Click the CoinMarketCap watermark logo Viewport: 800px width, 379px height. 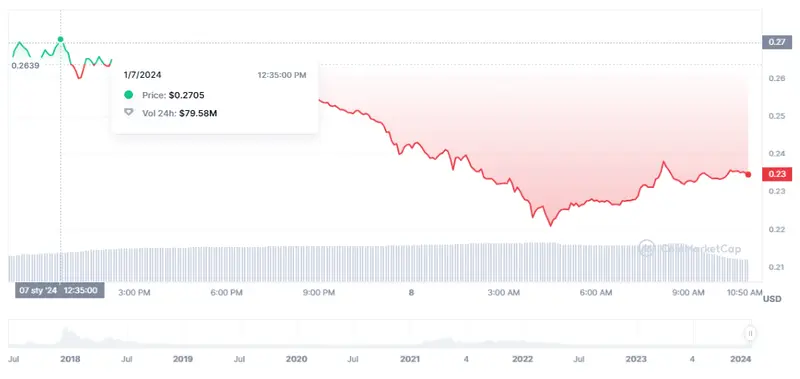tap(690, 248)
